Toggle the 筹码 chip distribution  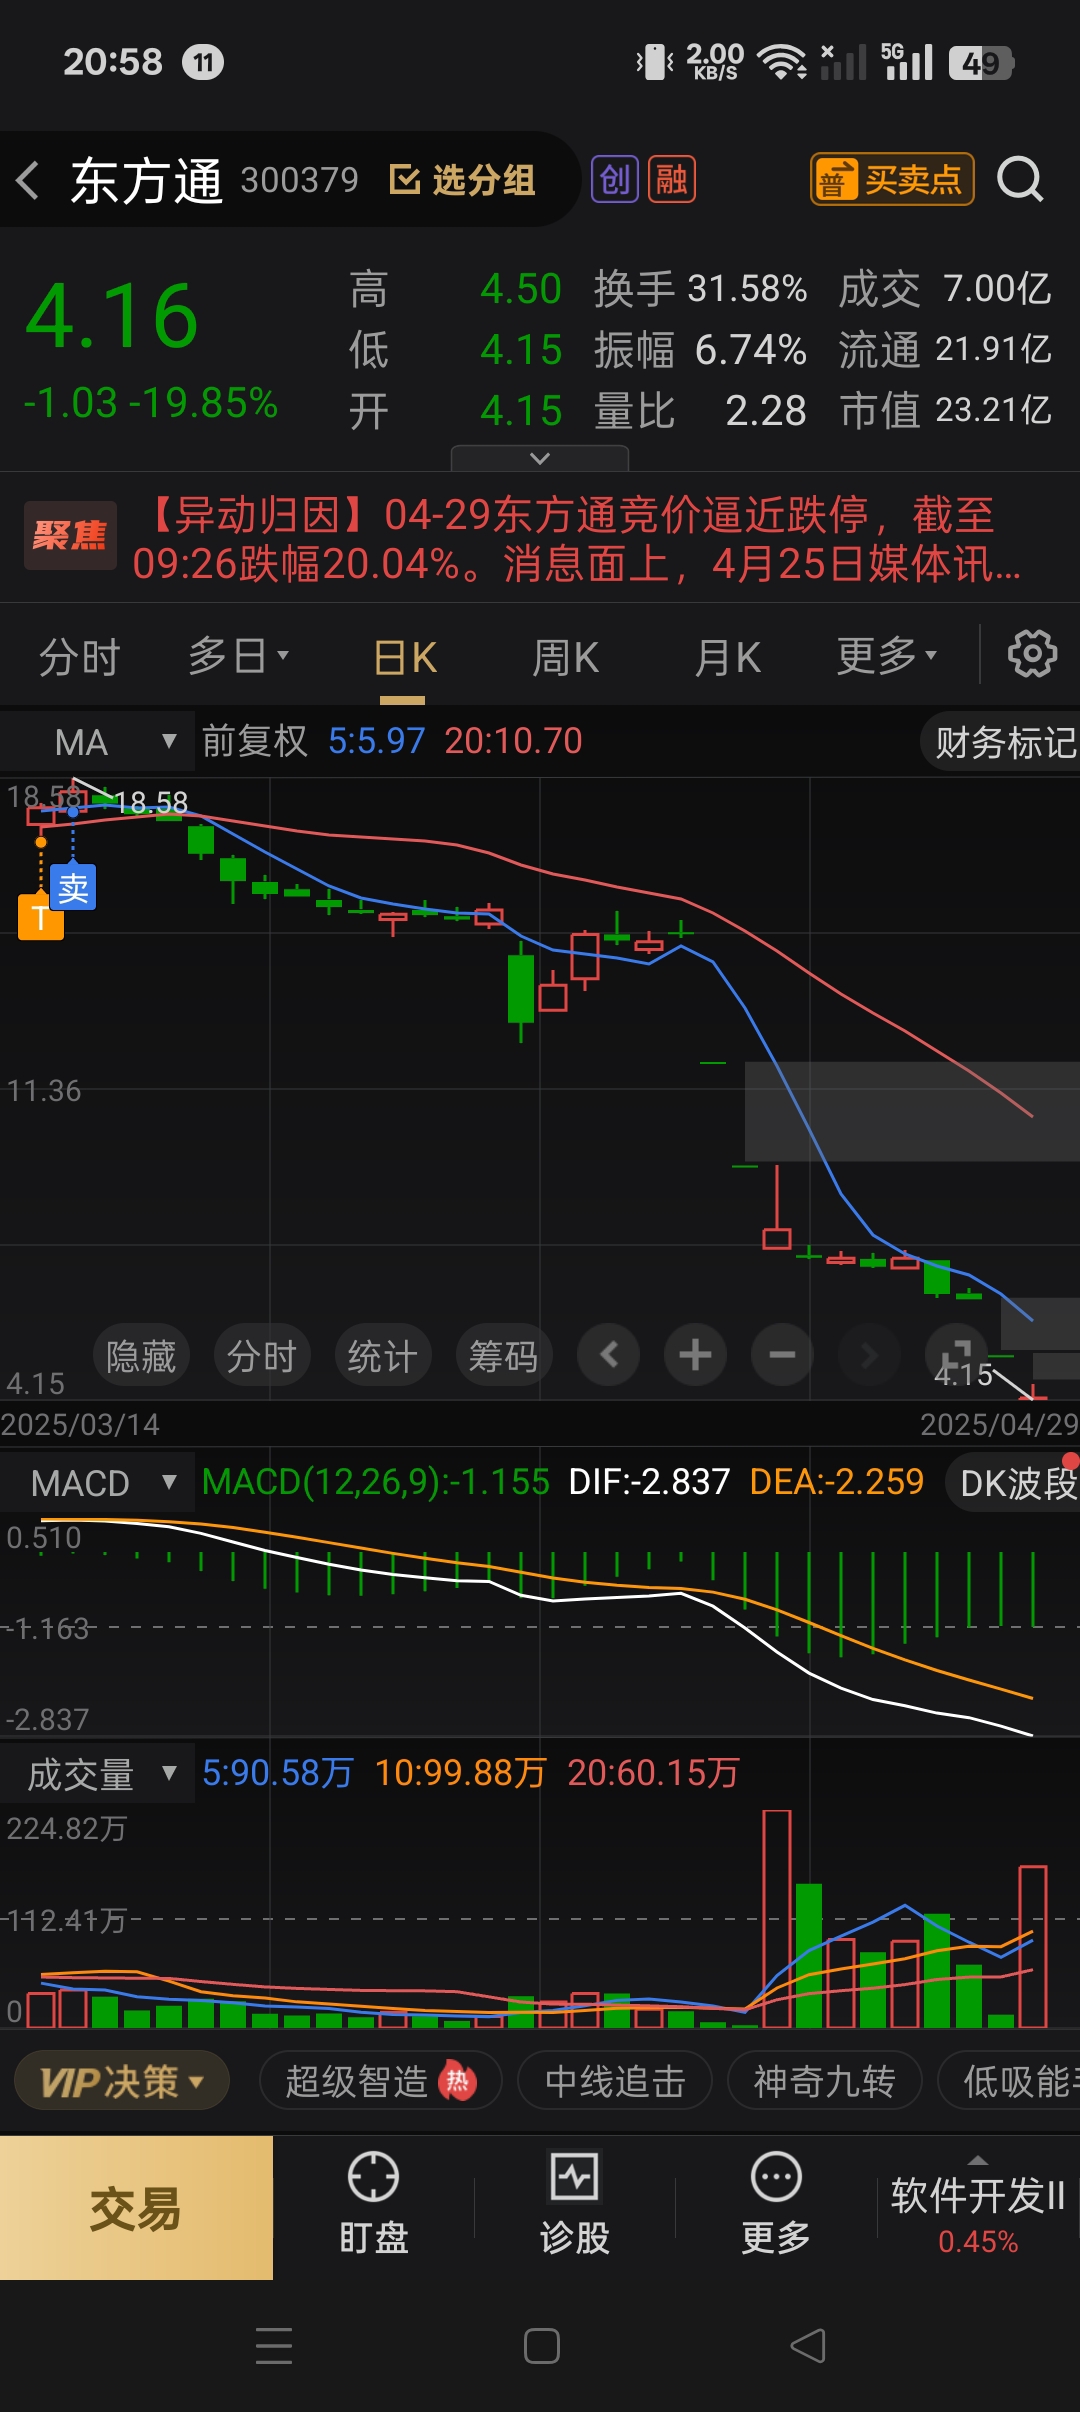coord(504,1356)
